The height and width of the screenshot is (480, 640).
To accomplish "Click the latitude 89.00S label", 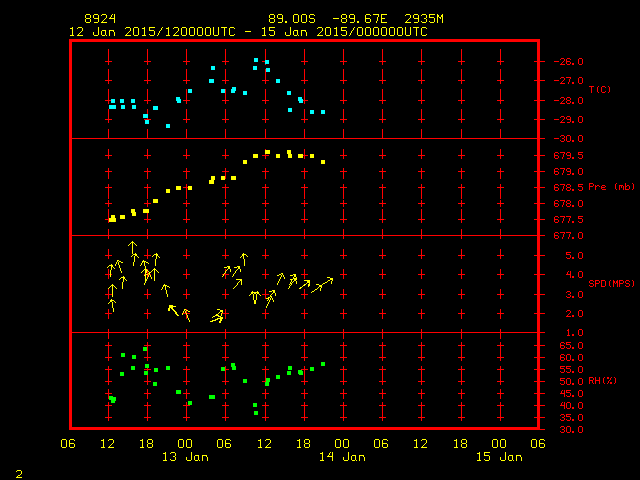I will [x=292, y=19].
